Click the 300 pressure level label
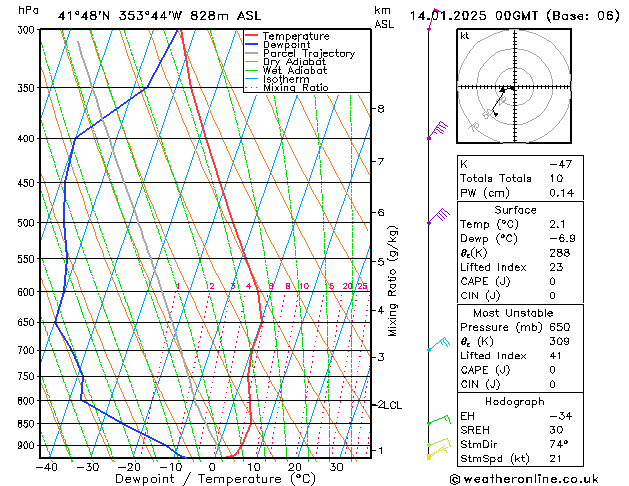629x486 pixels. pos(28,30)
